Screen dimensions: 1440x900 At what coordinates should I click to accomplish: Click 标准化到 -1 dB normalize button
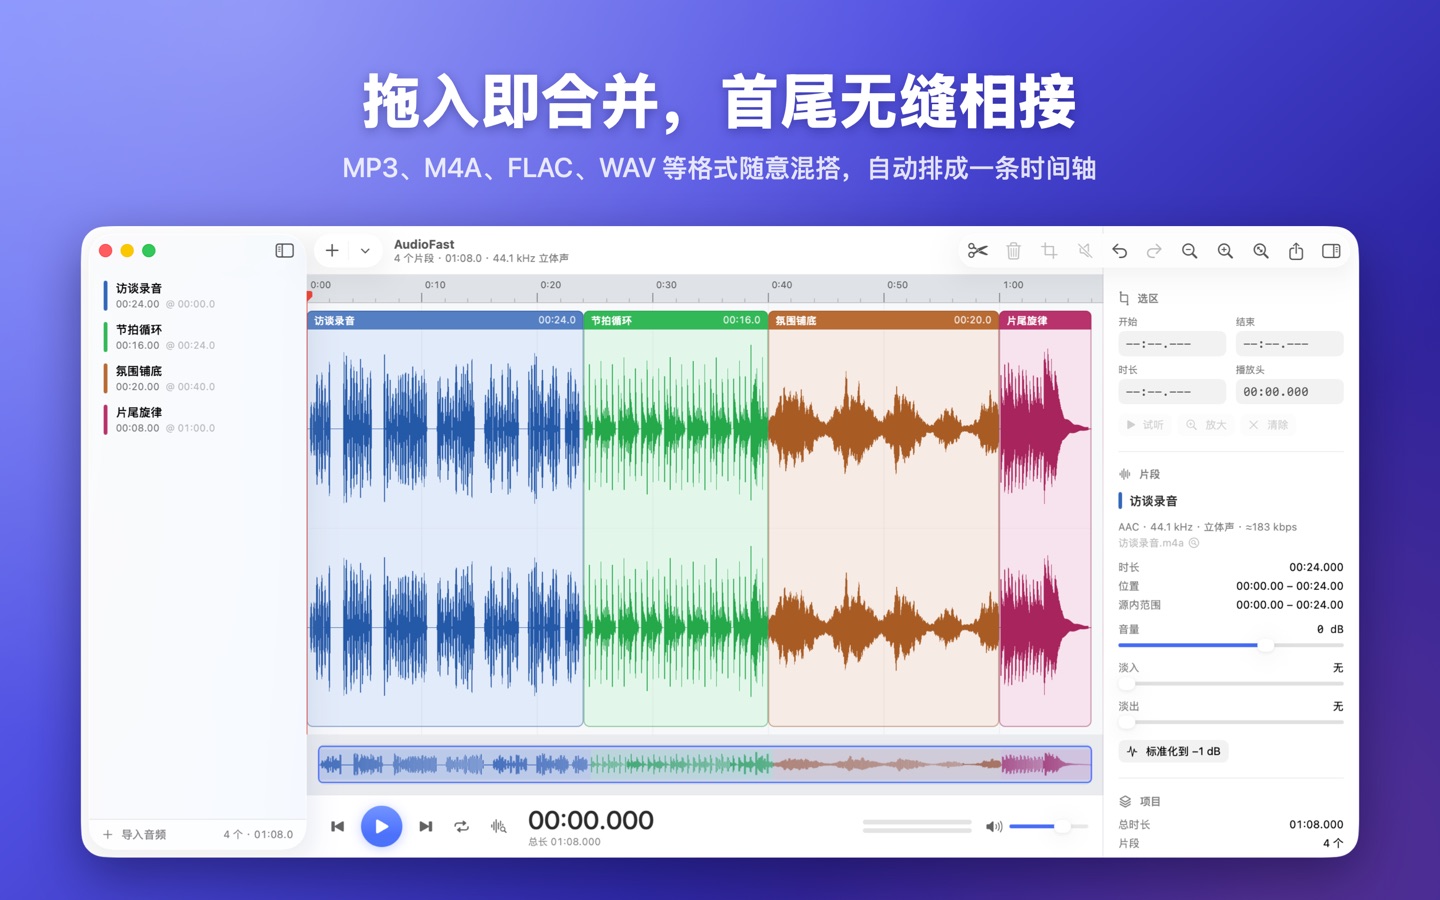click(1173, 752)
